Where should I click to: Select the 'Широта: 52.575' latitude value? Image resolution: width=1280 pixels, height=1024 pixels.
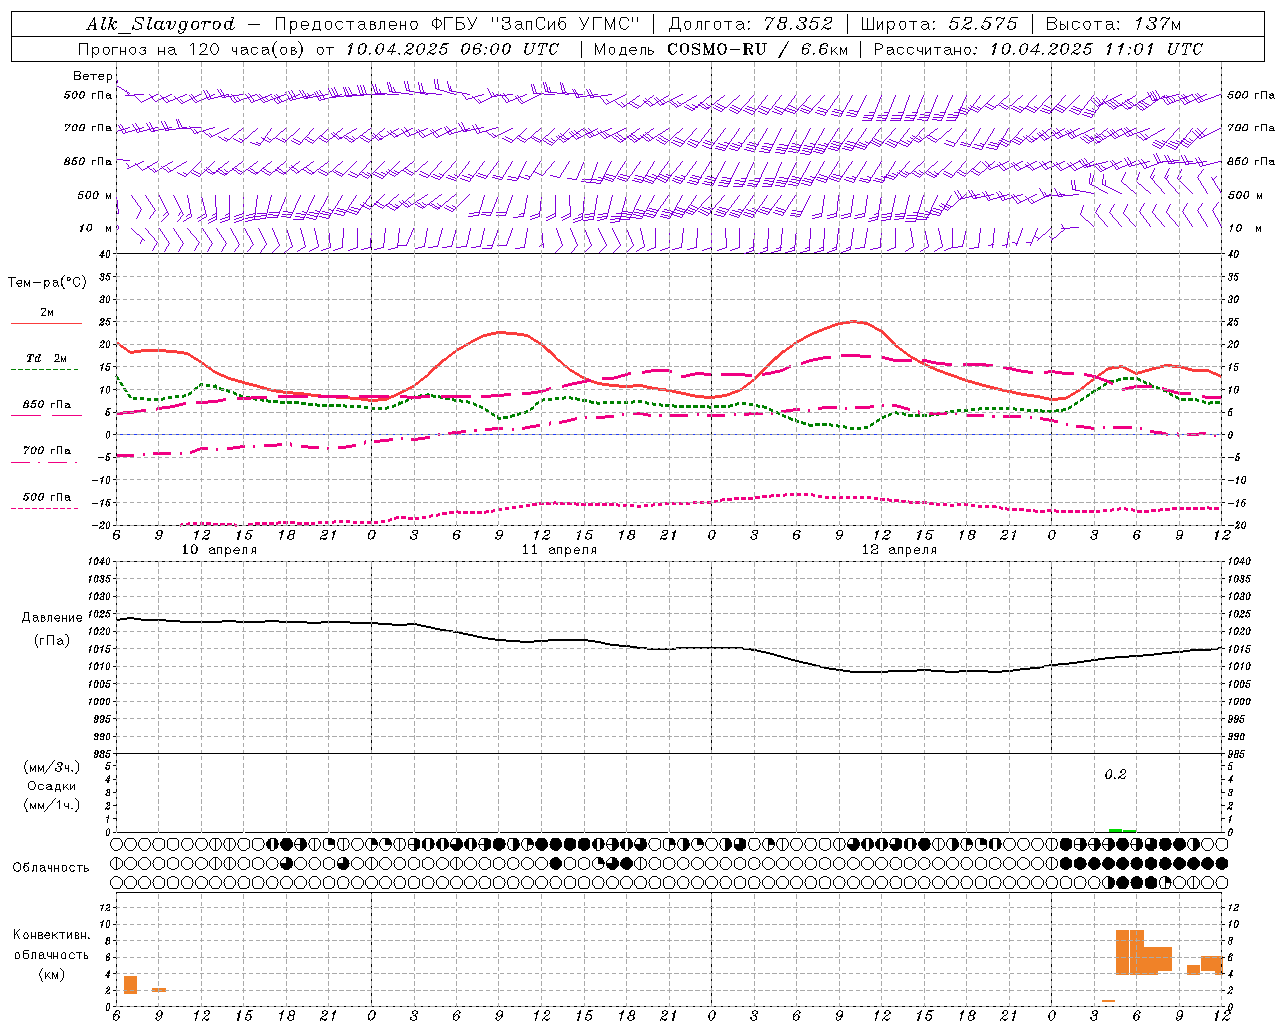(939, 24)
